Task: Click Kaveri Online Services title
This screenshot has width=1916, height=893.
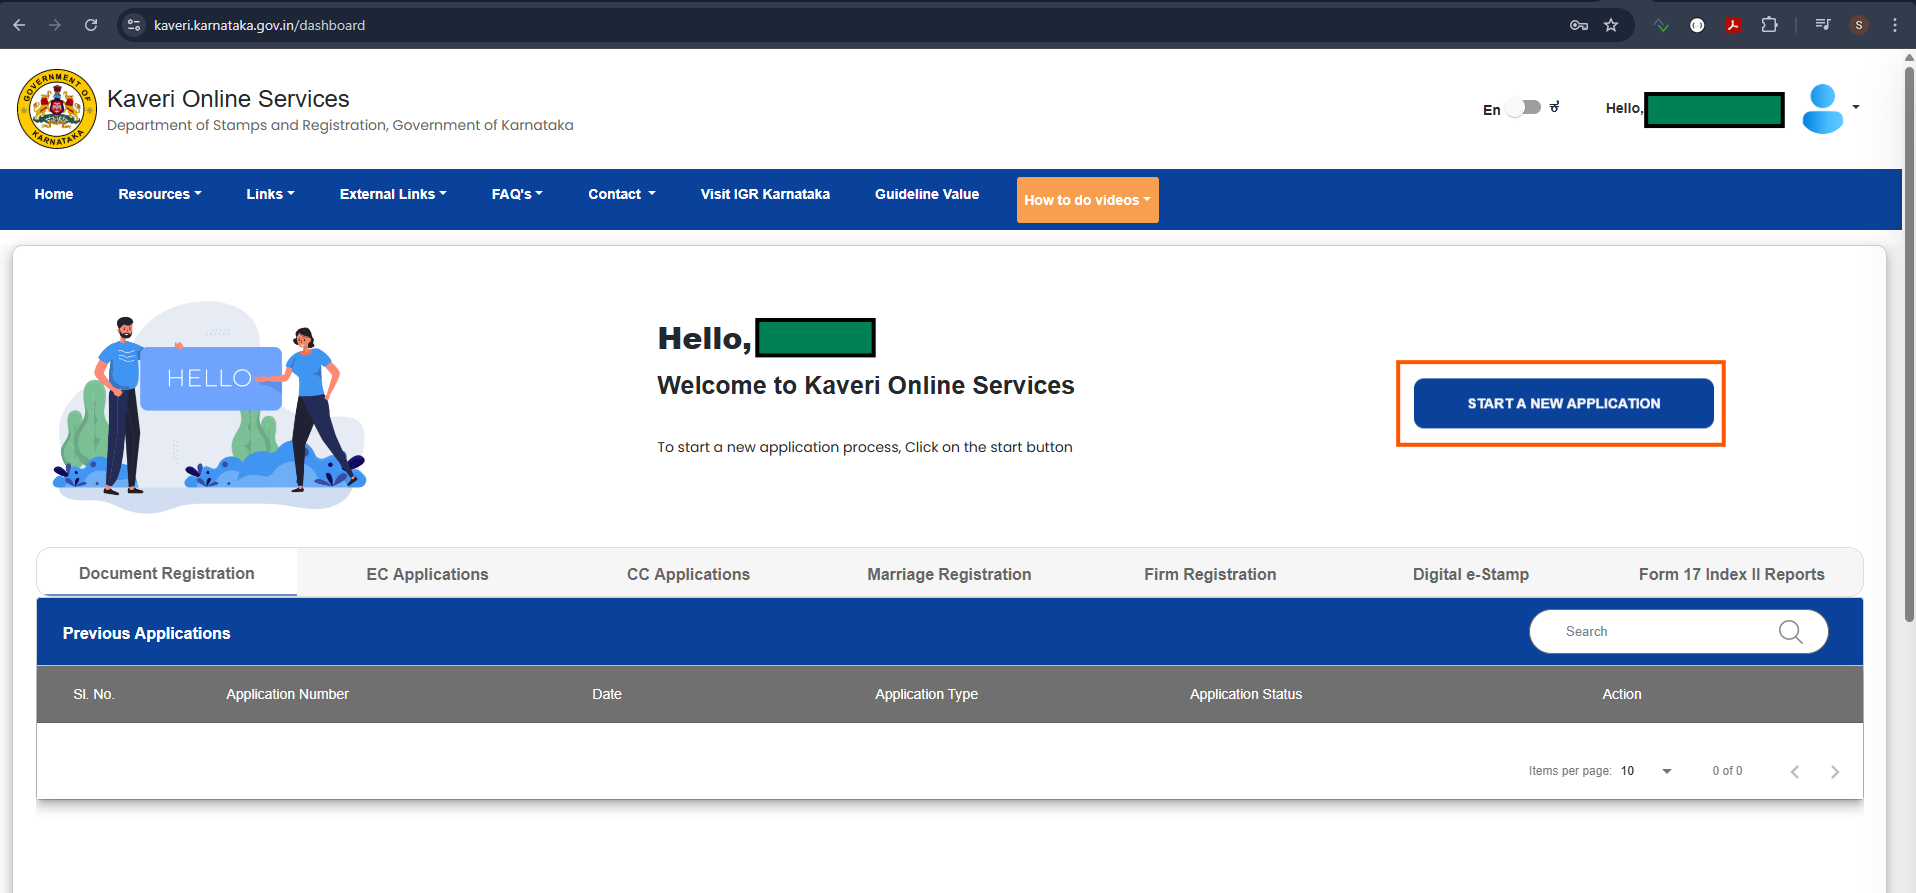Action: [x=228, y=99]
